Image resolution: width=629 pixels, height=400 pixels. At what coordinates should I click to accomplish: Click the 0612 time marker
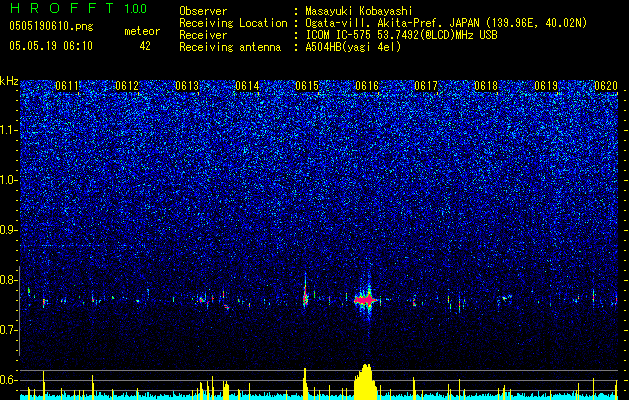click(127, 86)
